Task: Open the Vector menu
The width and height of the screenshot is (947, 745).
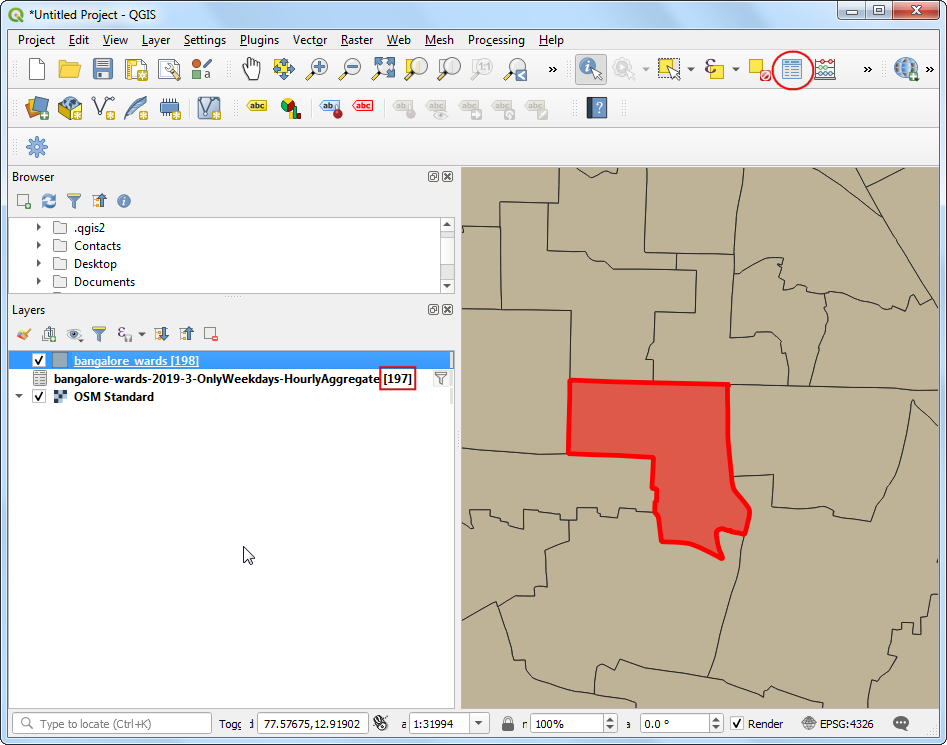Action: tap(310, 40)
